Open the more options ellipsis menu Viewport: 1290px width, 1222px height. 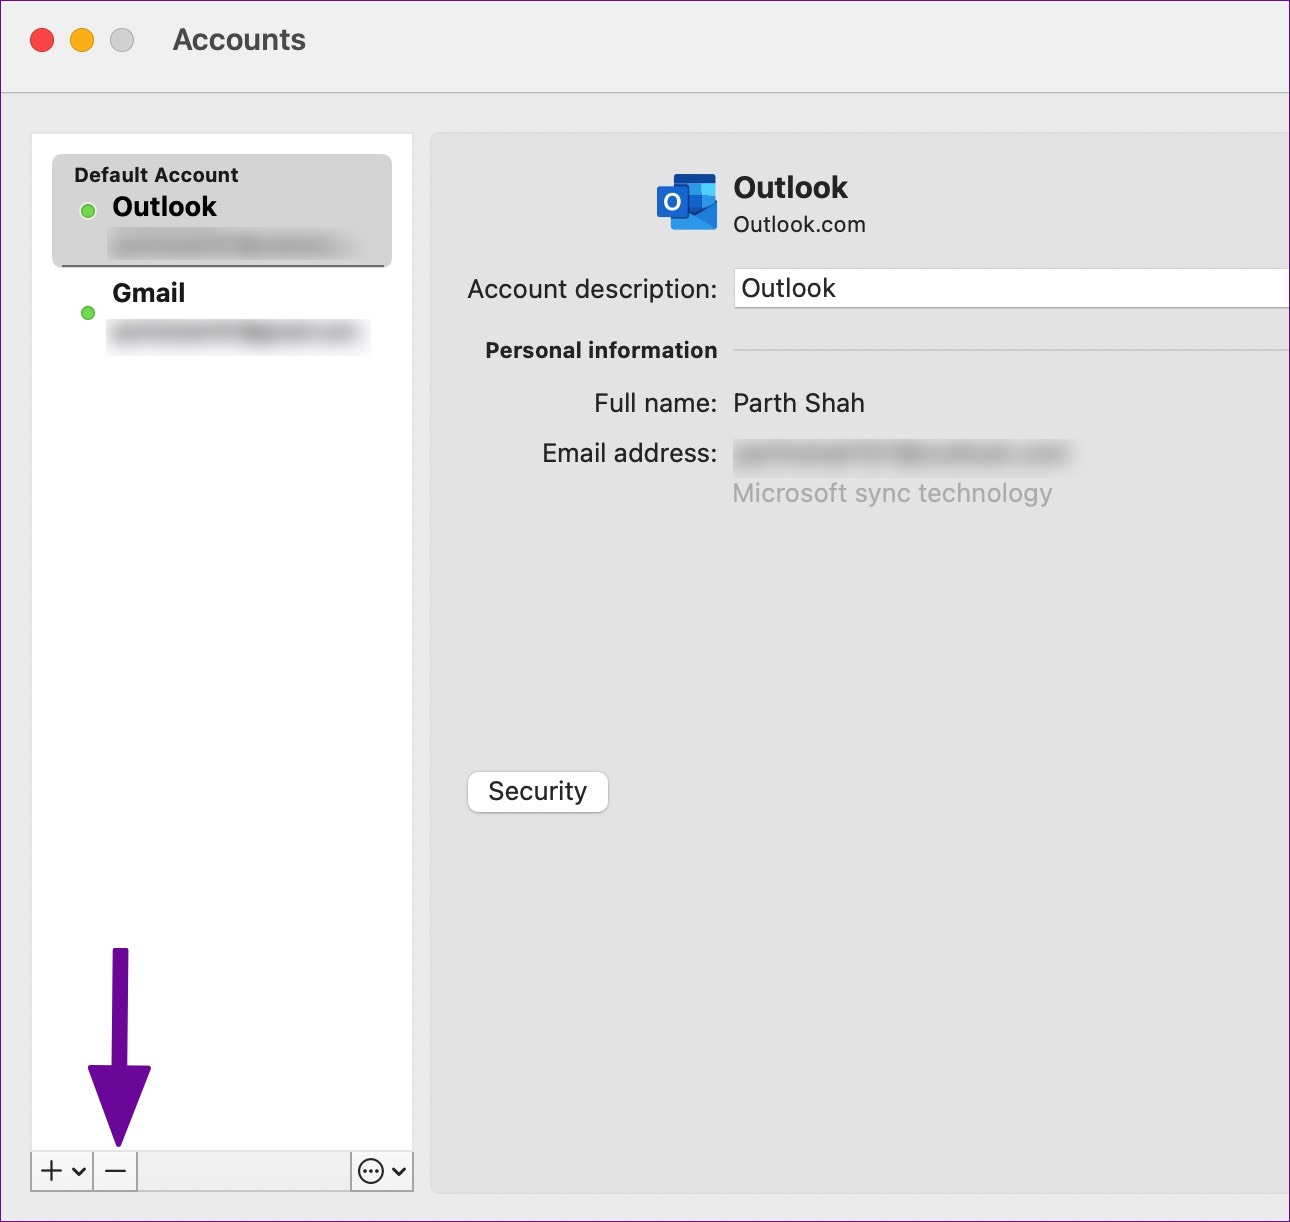pos(371,1171)
